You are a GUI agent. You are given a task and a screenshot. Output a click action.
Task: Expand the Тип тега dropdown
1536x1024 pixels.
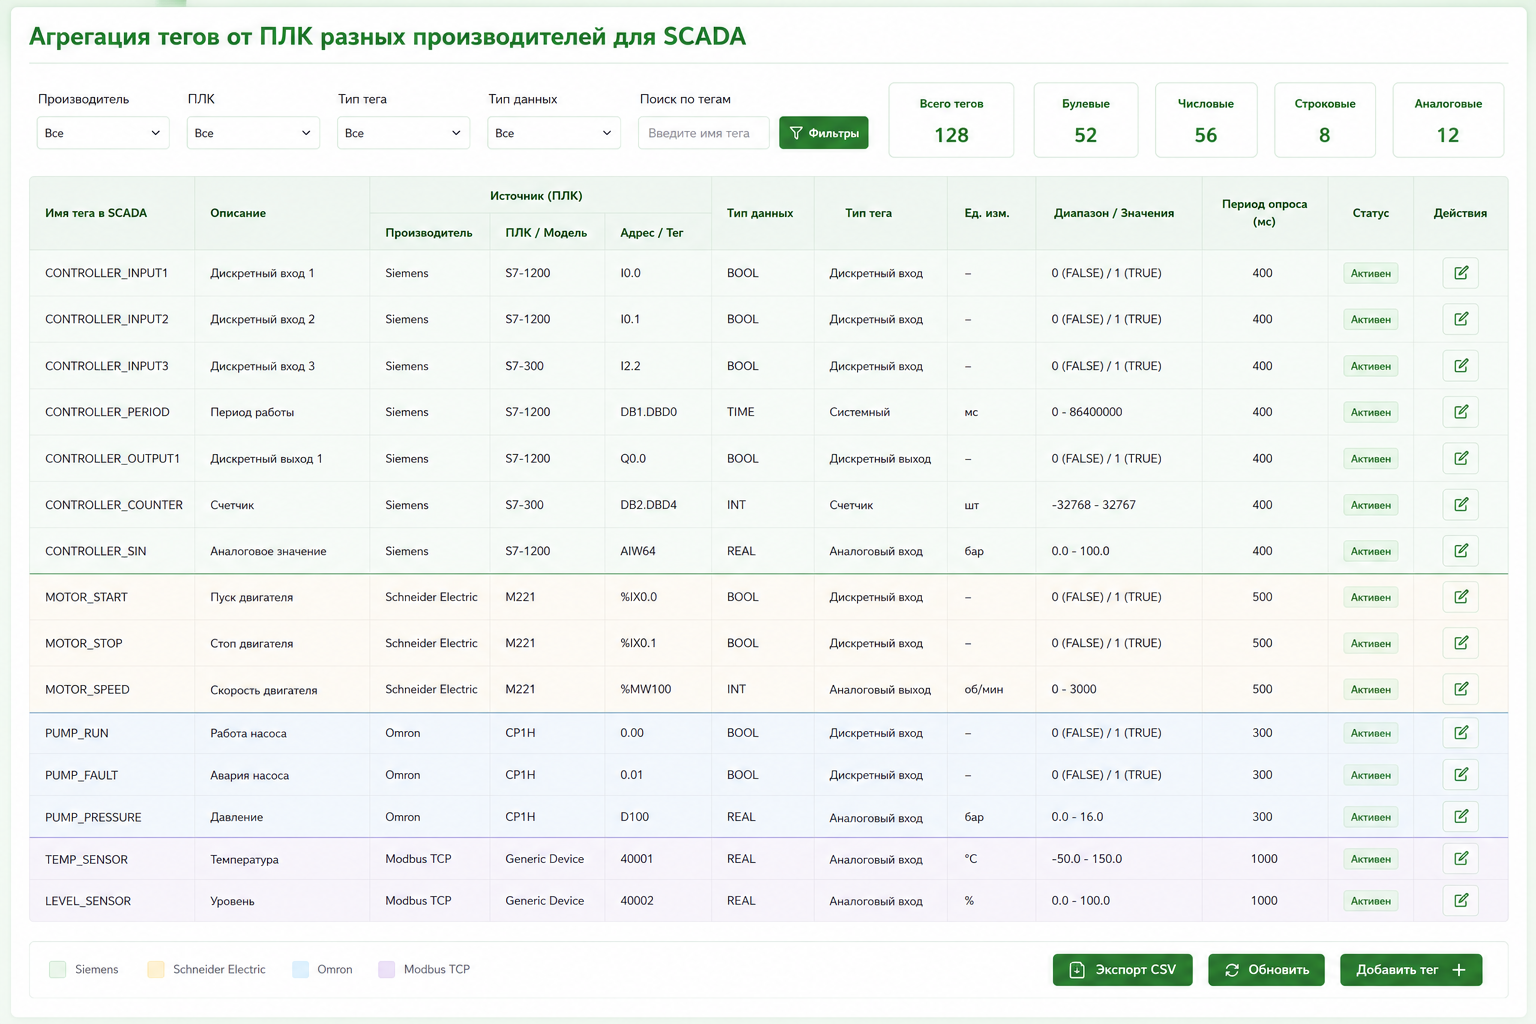[403, 133]
